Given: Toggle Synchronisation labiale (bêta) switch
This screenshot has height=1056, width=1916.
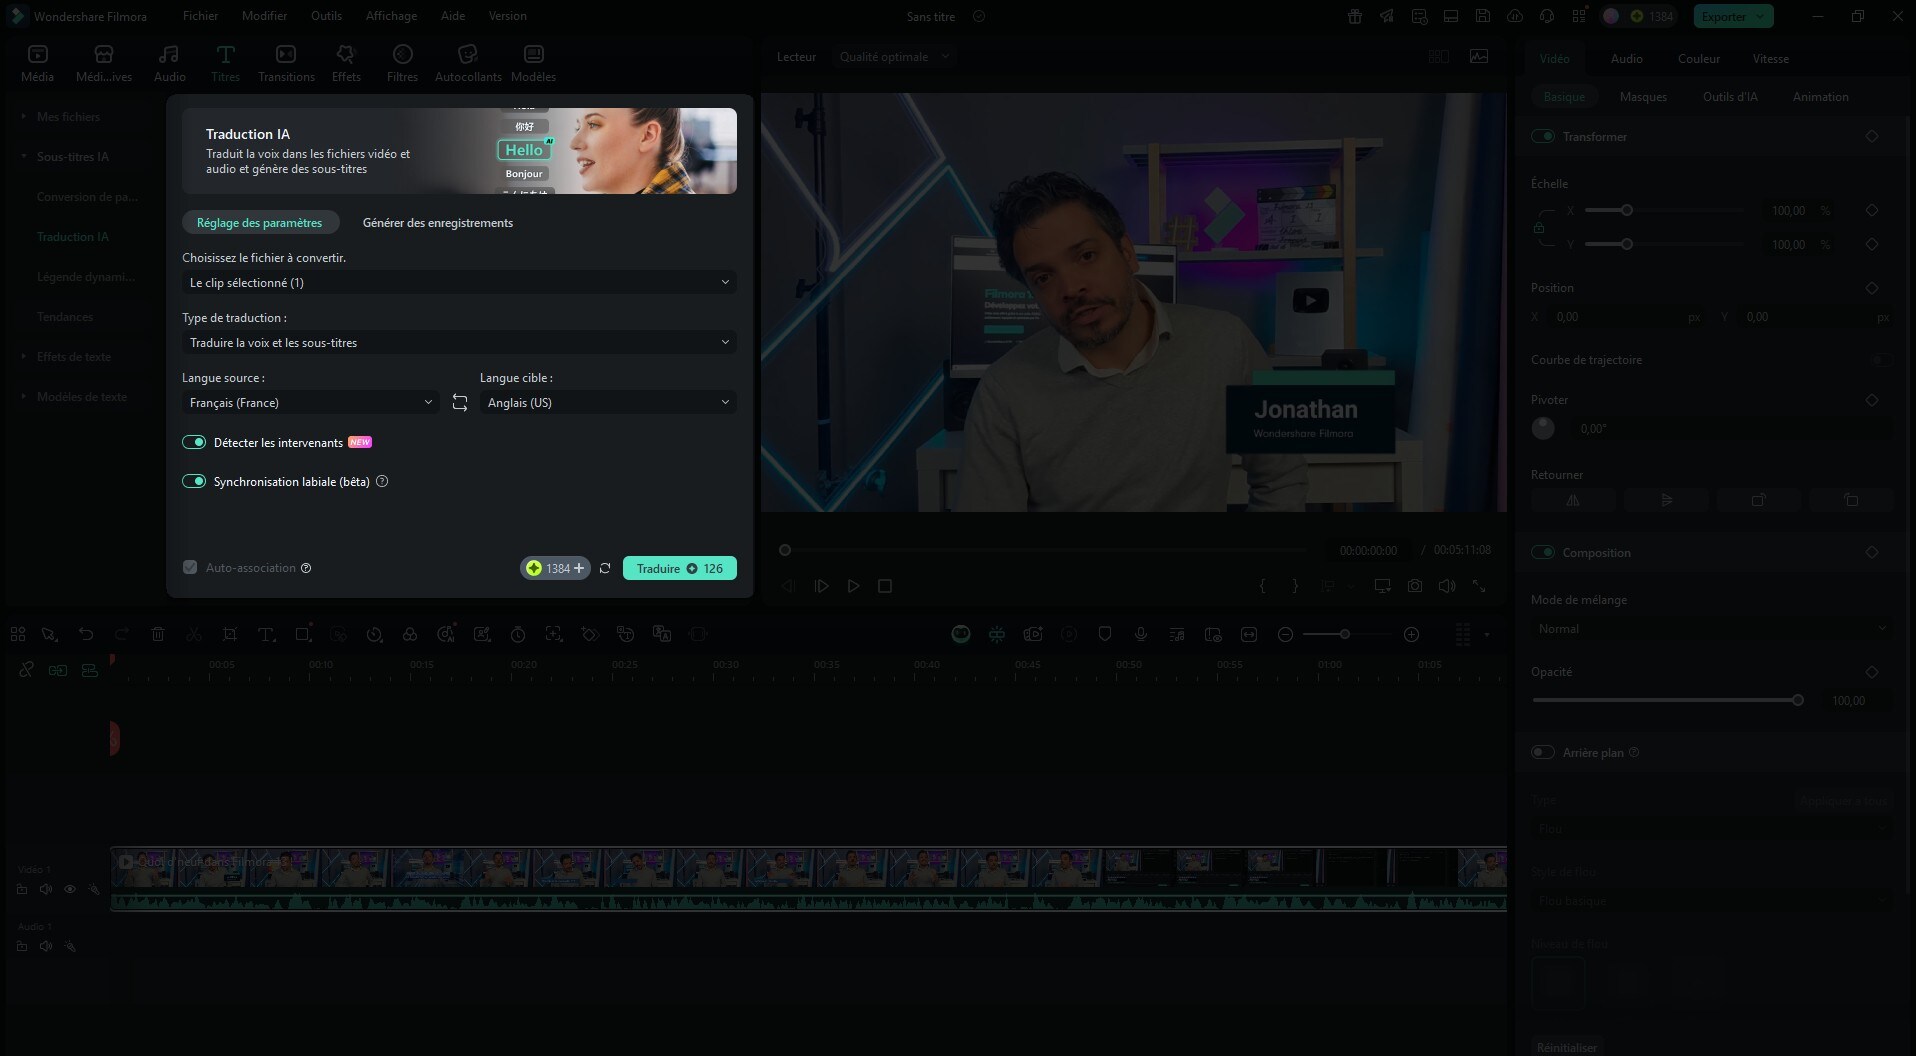Looking at the screenshot, I should (x=194, y=481).
